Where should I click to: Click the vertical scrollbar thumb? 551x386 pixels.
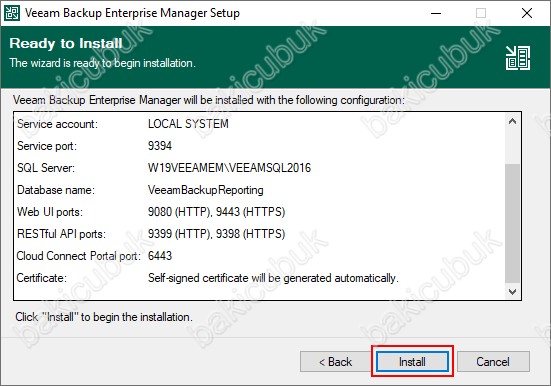click(x=512, y=223)
